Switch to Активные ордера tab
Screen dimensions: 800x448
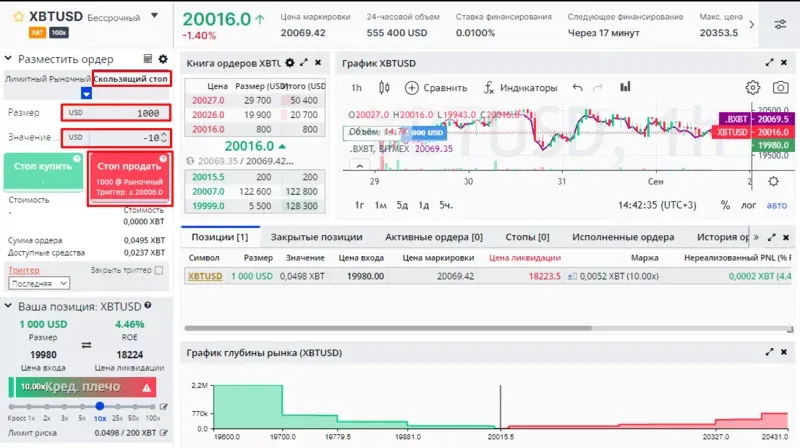coord(434,237)
